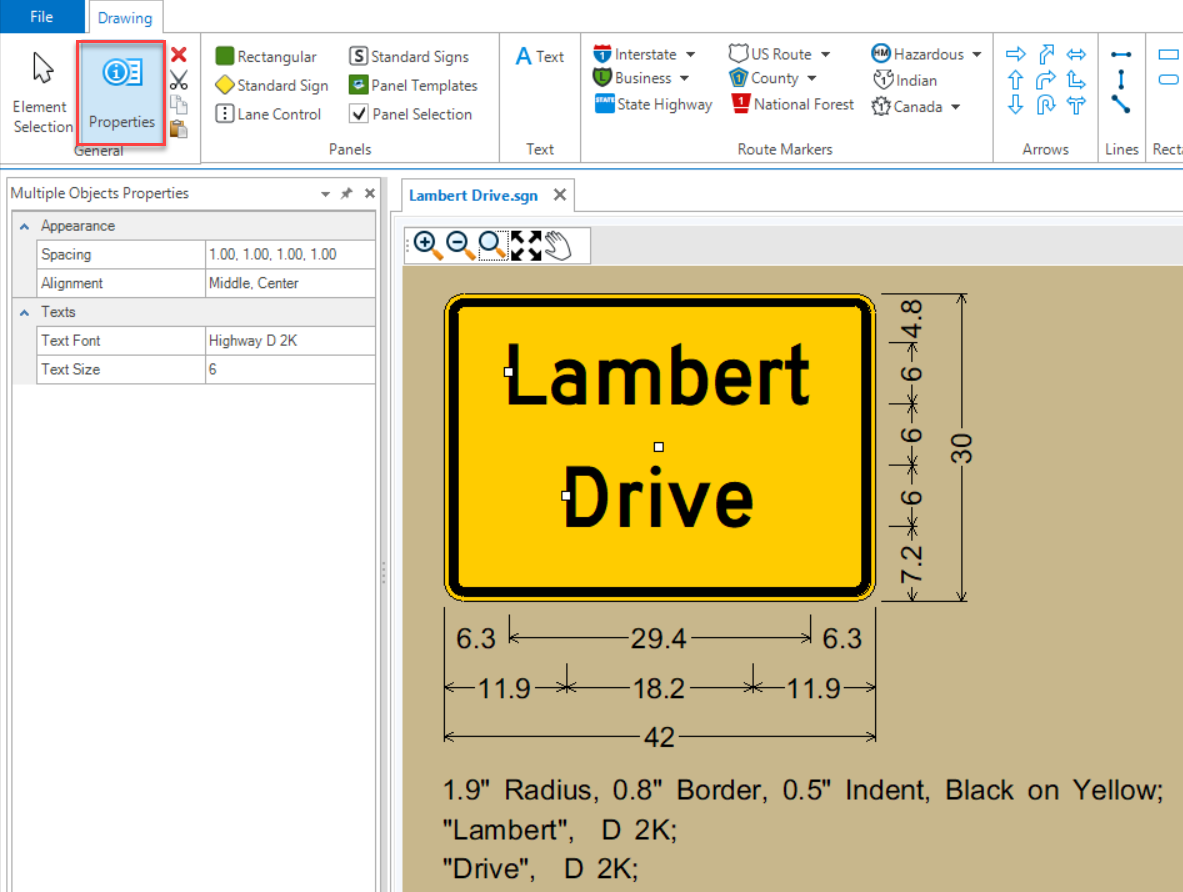Select the diagonal line tool
1183x892 pixels.
click(1121, 105)
